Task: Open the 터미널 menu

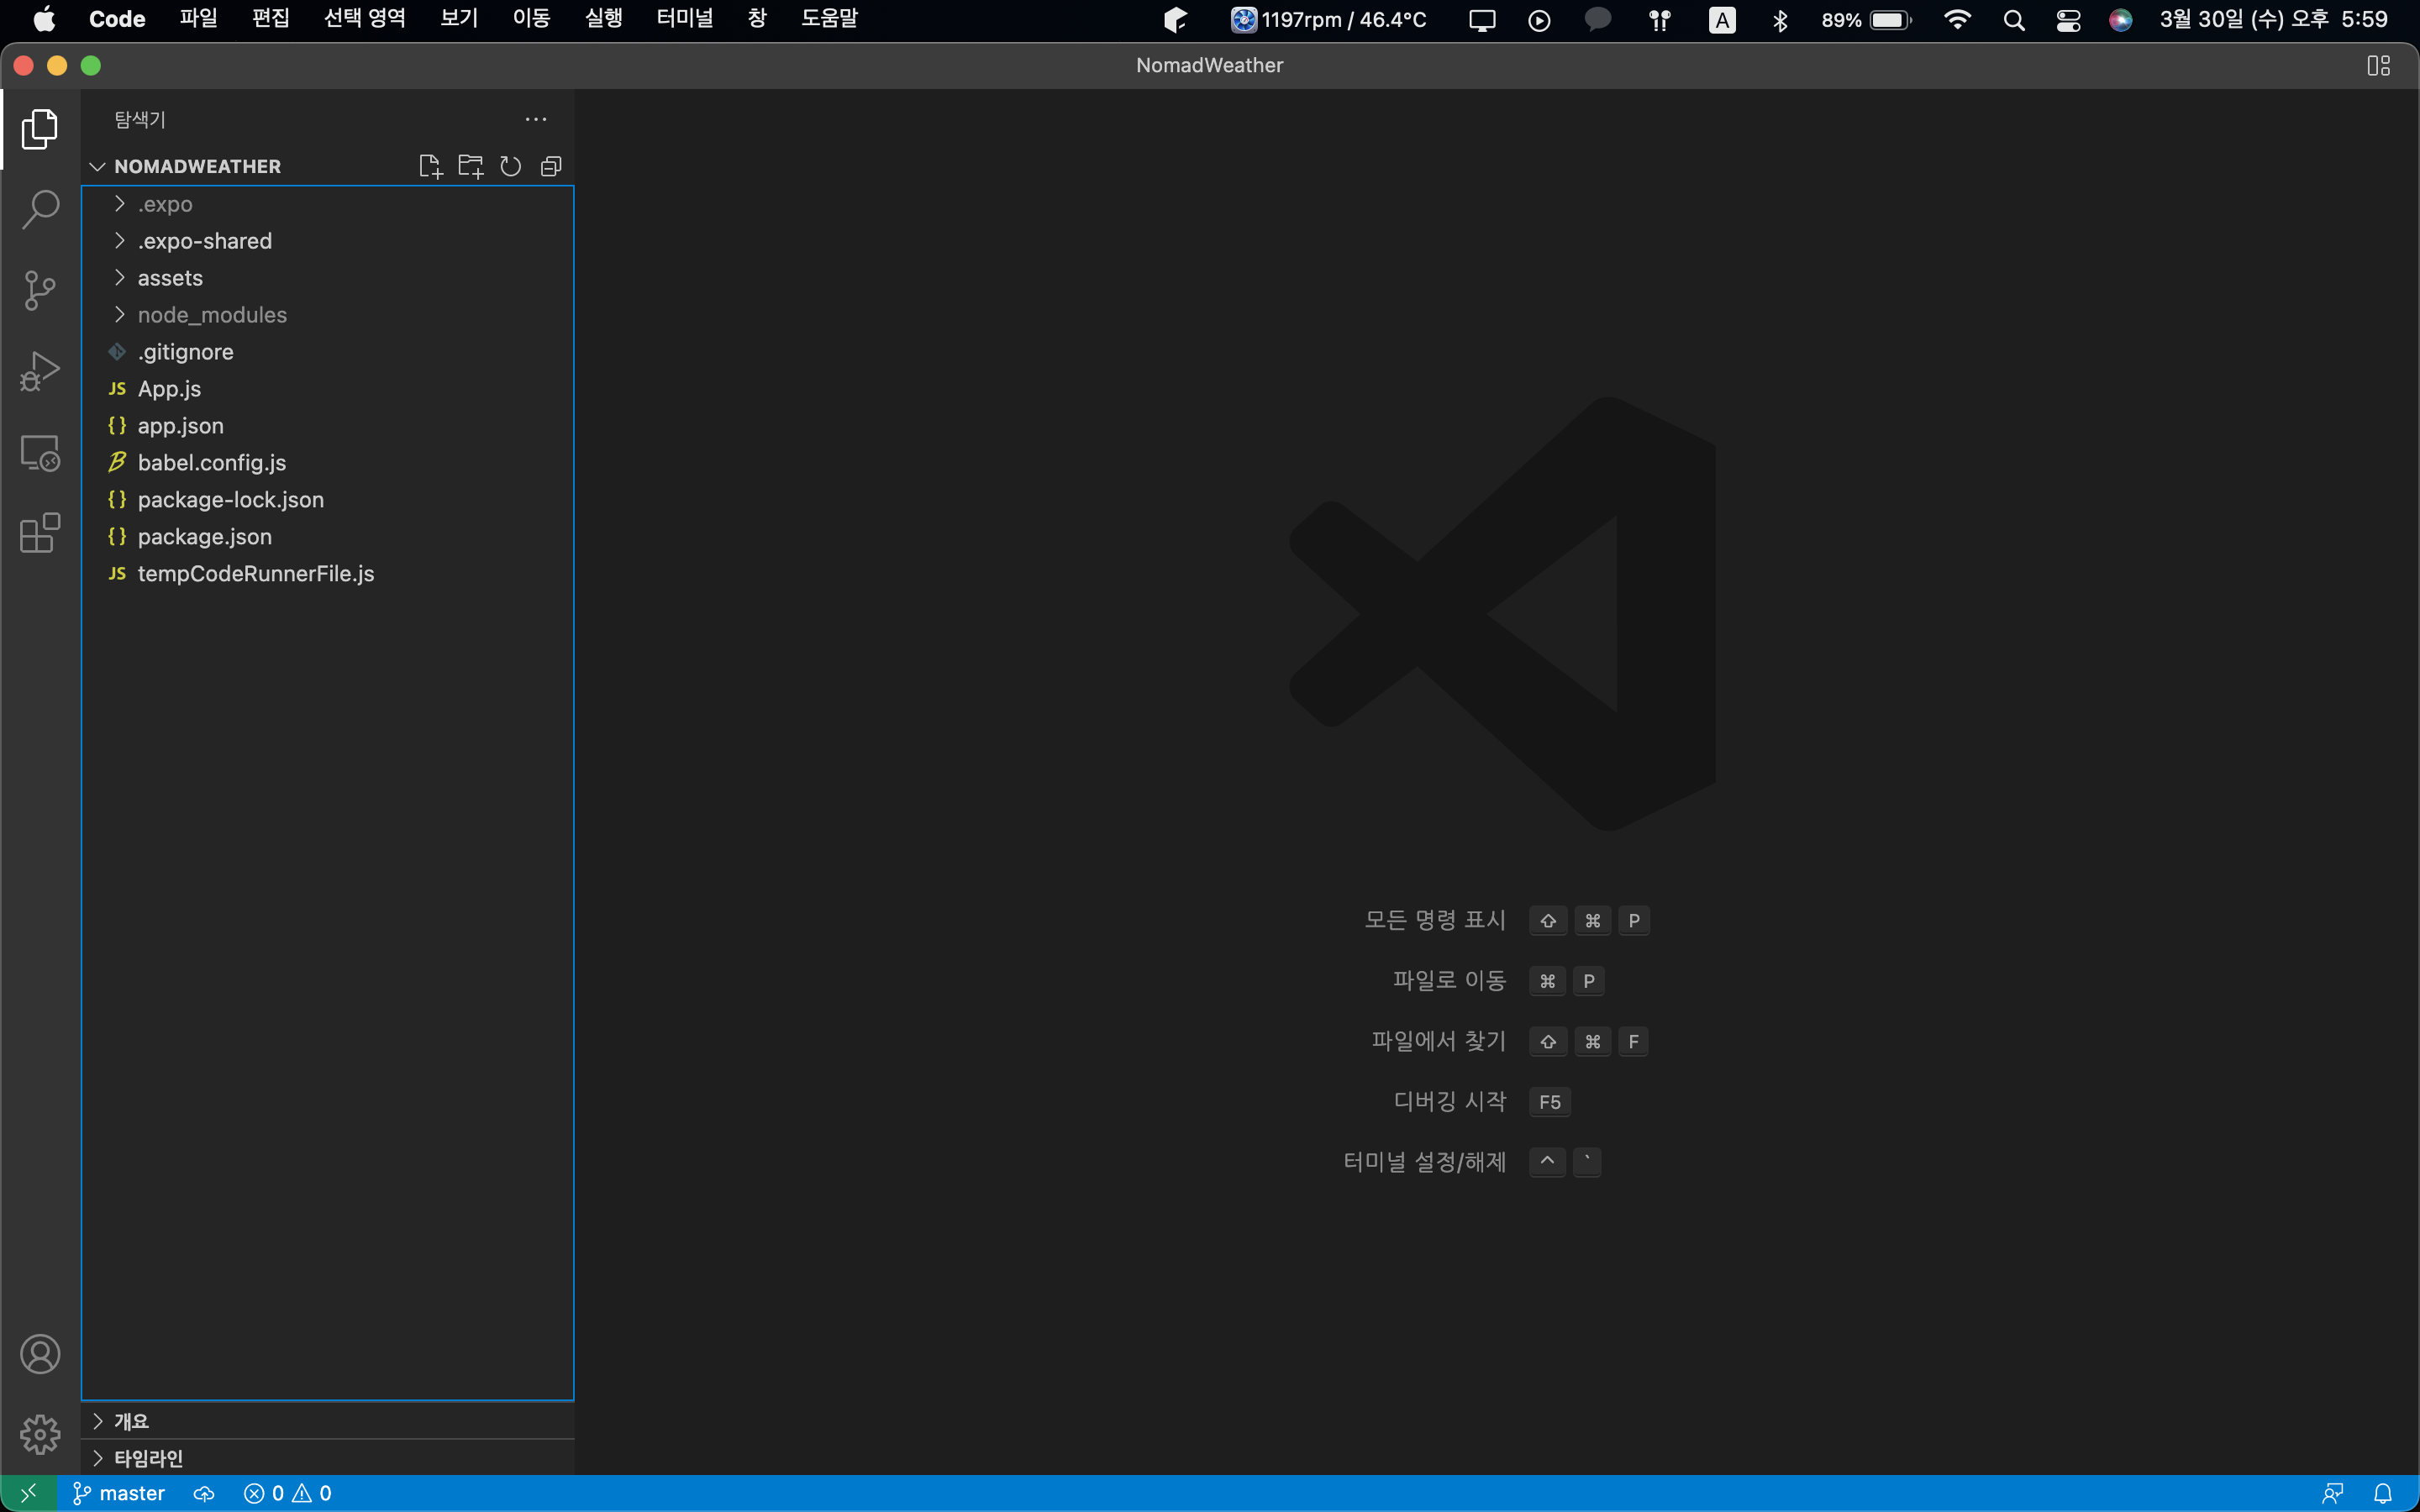Action: point(684,19)
